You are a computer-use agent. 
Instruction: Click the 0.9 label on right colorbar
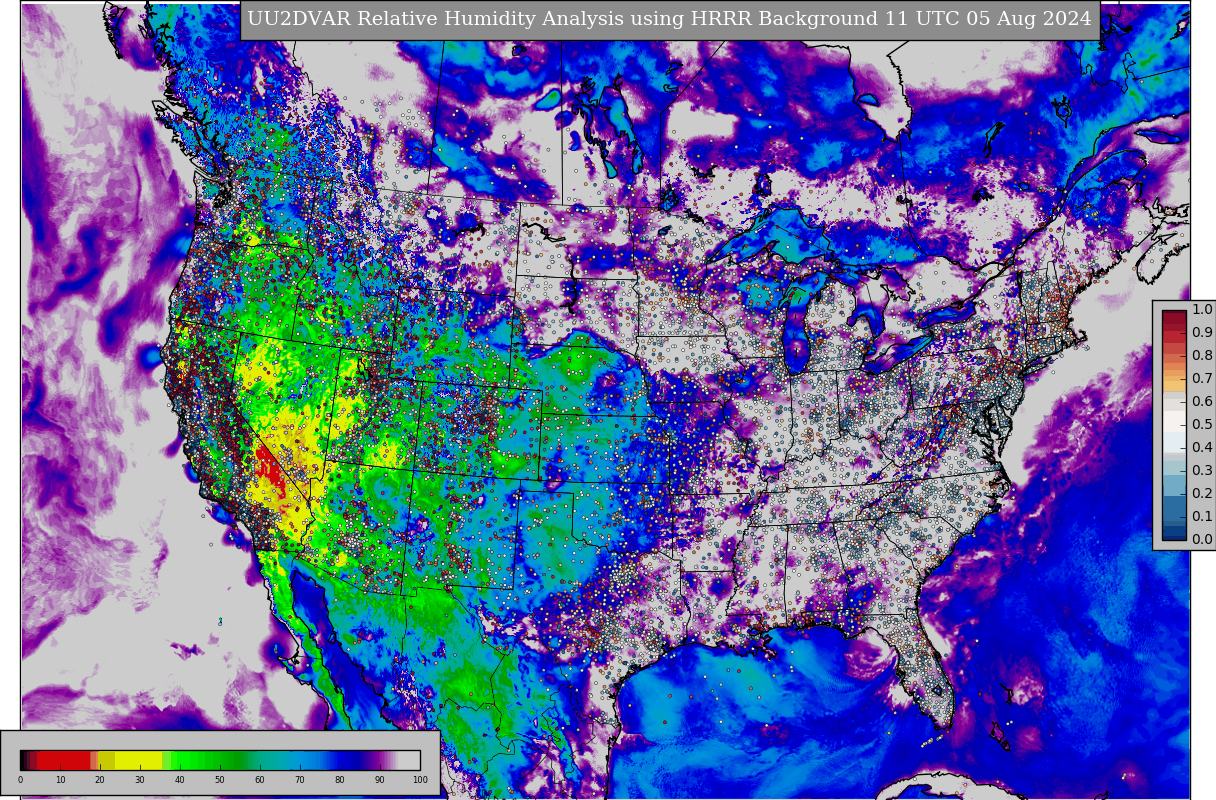(x=1202, y=332)
